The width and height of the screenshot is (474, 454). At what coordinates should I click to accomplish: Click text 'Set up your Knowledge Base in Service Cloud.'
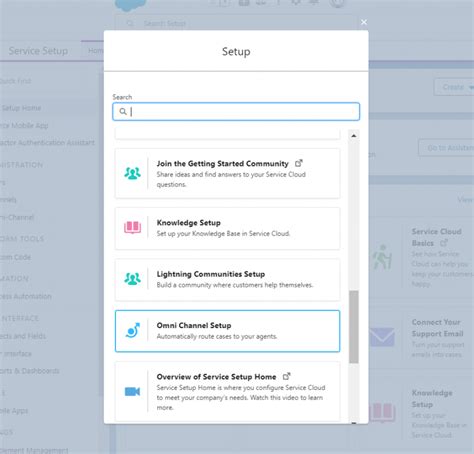[223, 234]
